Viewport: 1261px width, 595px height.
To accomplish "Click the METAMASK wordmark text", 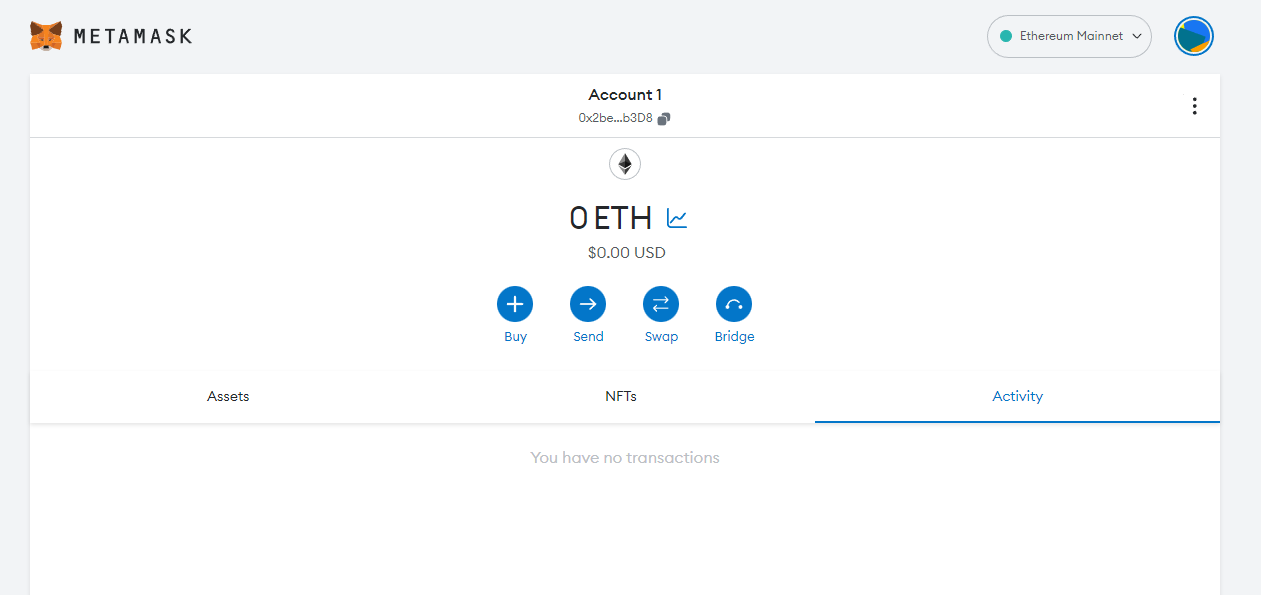I will click(x=132, y=37).
